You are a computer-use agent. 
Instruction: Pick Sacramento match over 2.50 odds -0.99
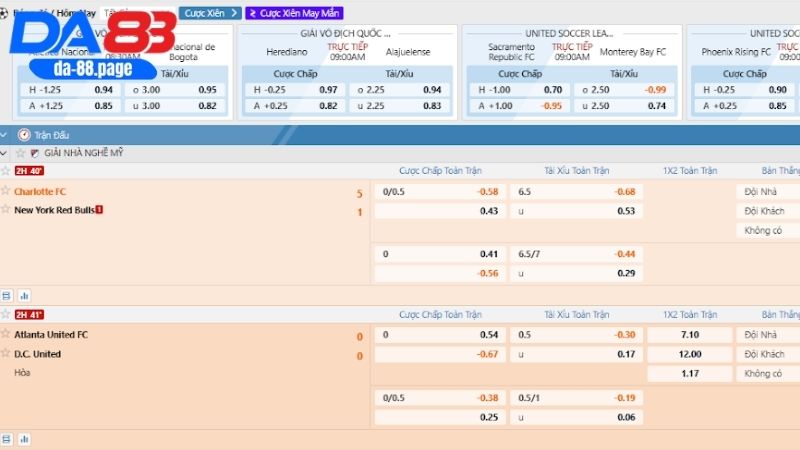click(624, 90)
